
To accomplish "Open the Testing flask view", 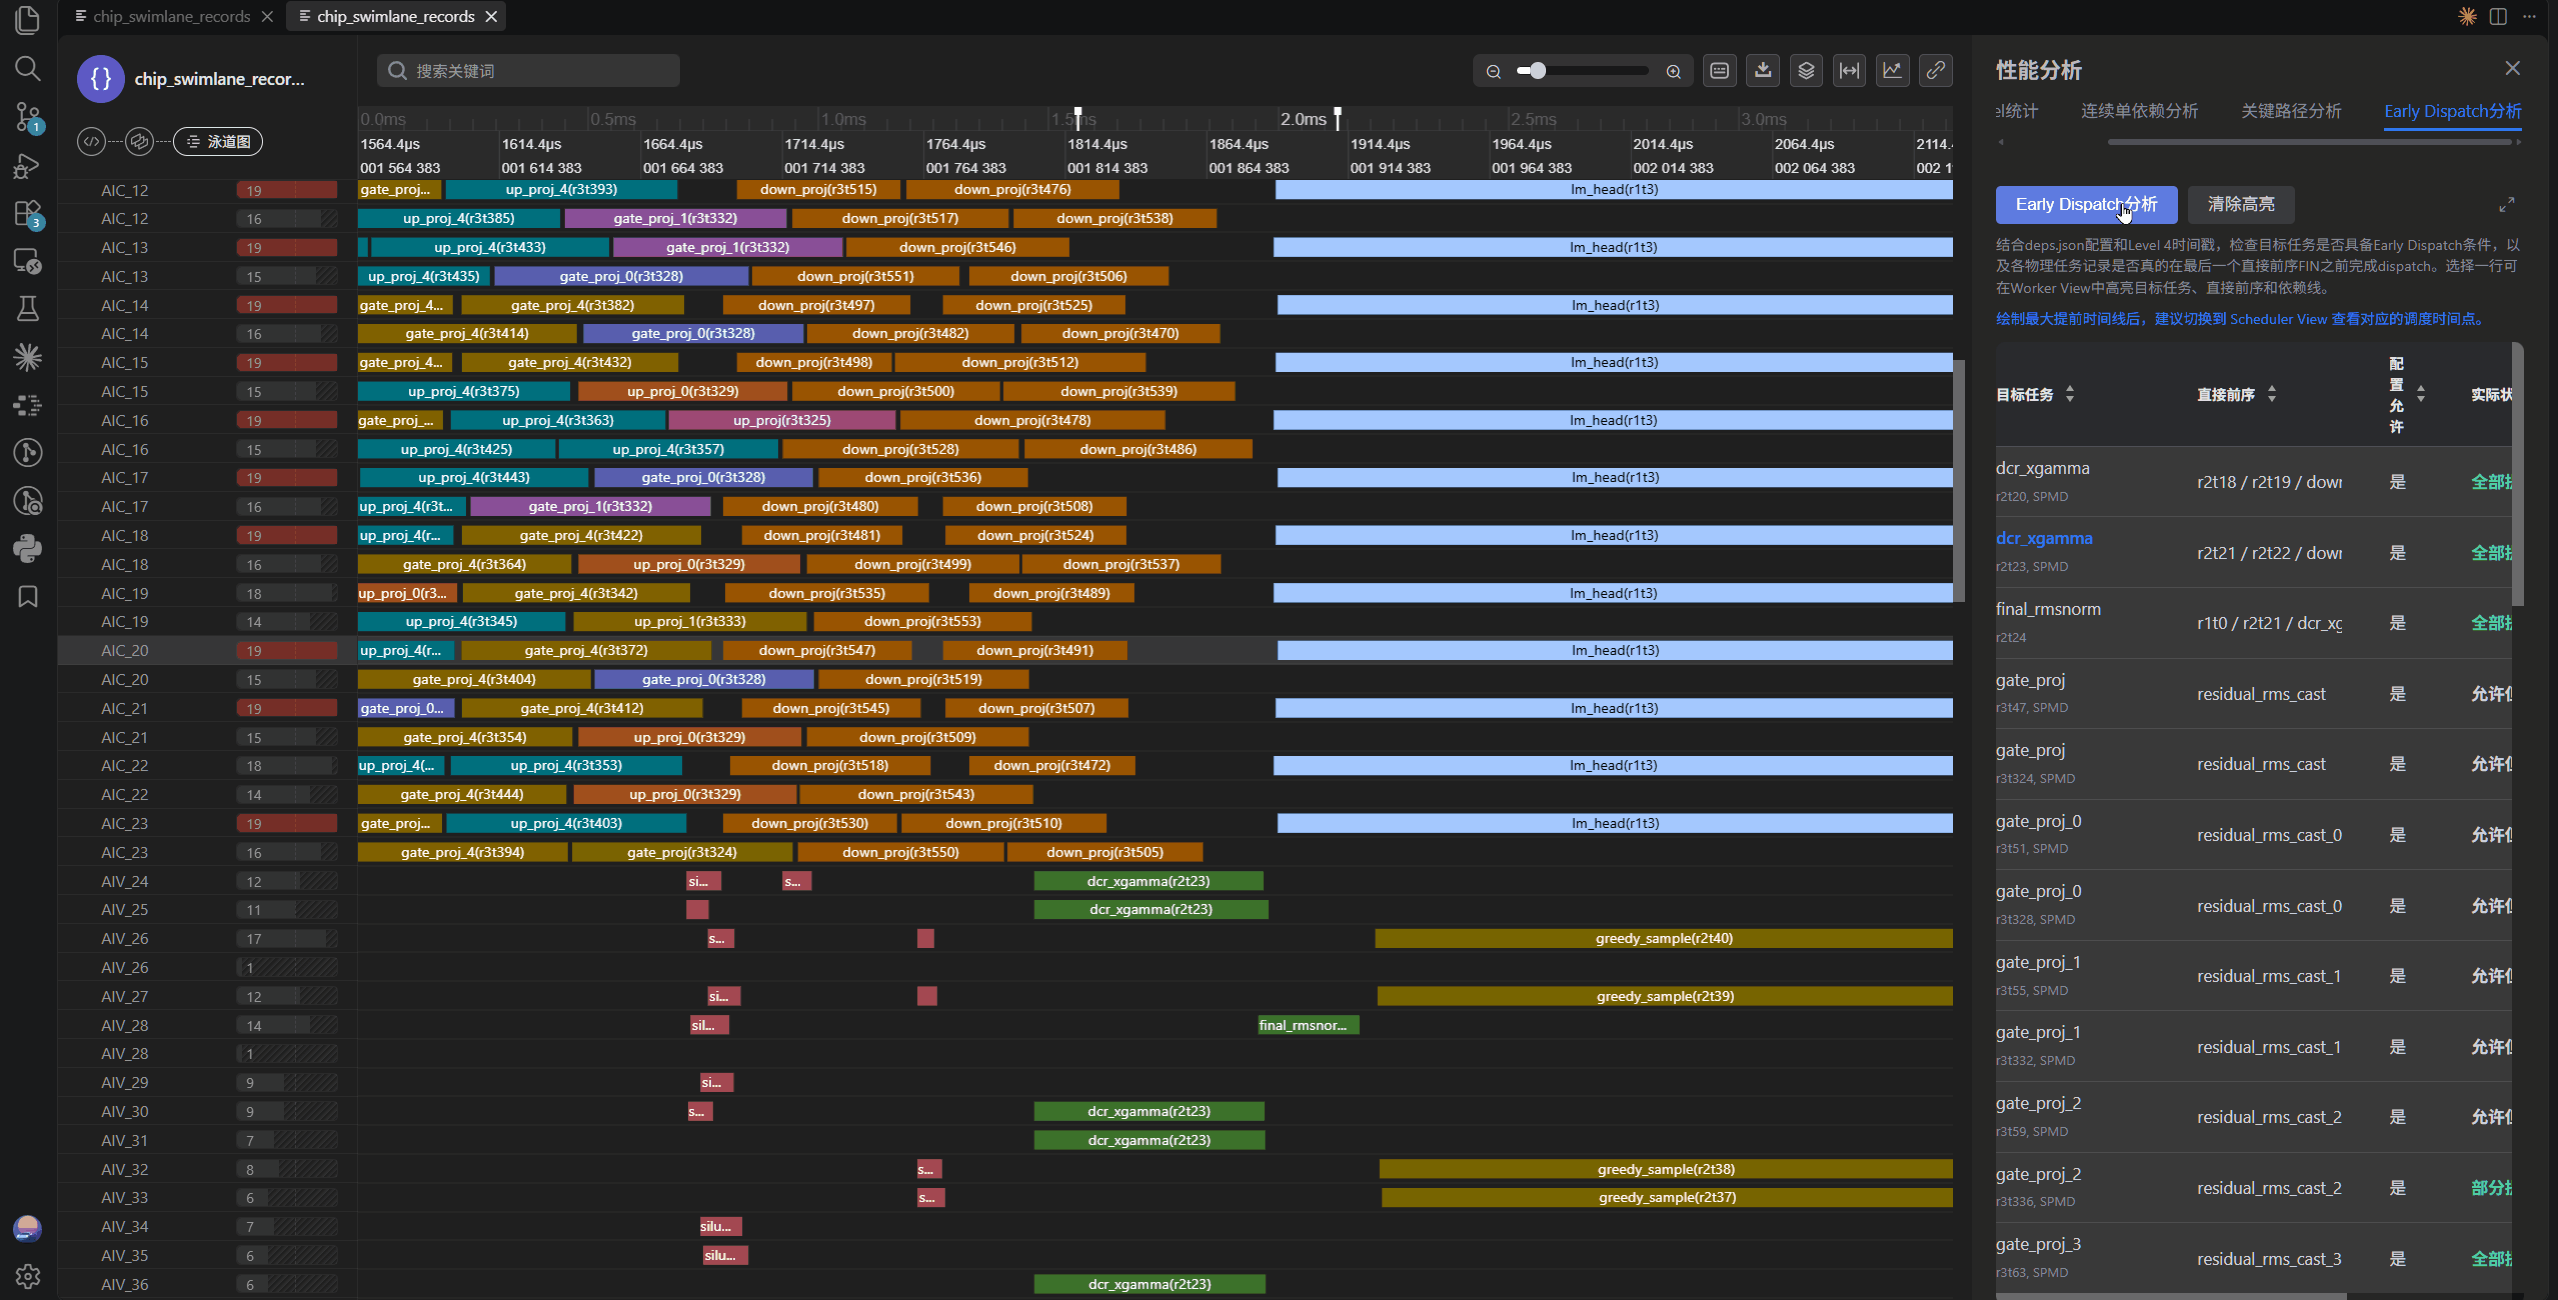I will pos(27,309).
